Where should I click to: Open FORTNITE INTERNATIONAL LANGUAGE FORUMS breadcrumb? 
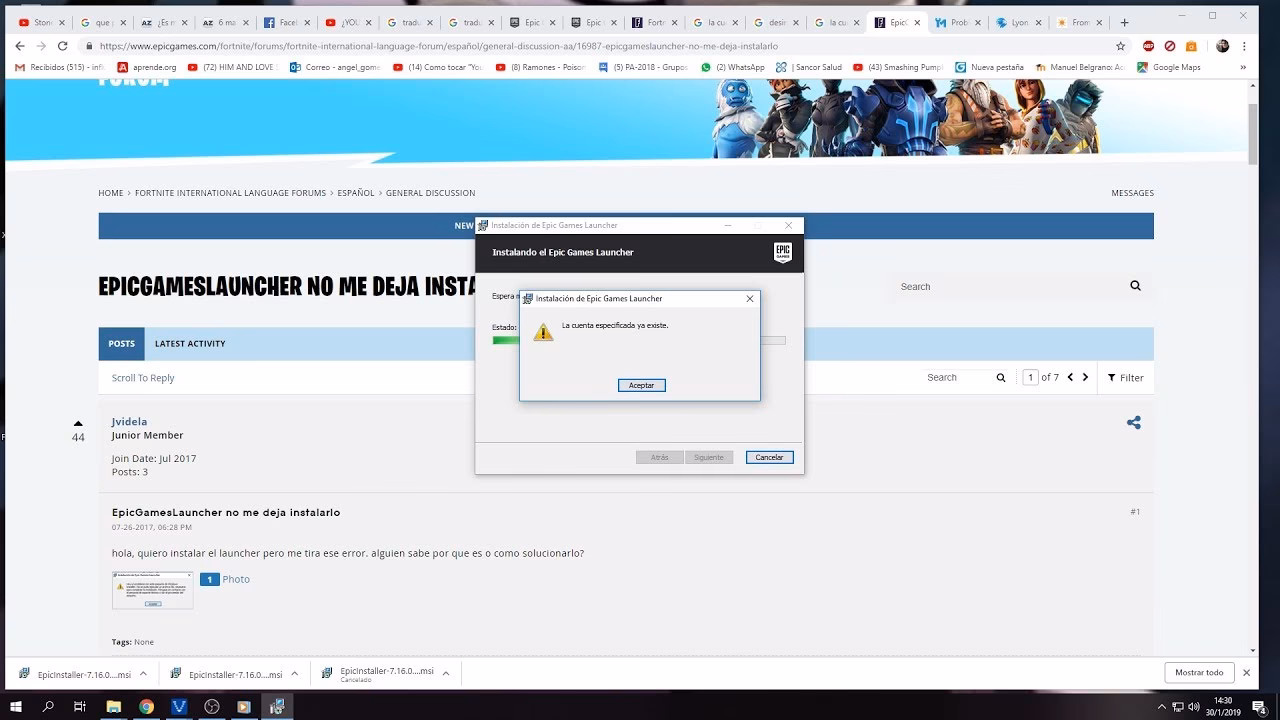230,193
